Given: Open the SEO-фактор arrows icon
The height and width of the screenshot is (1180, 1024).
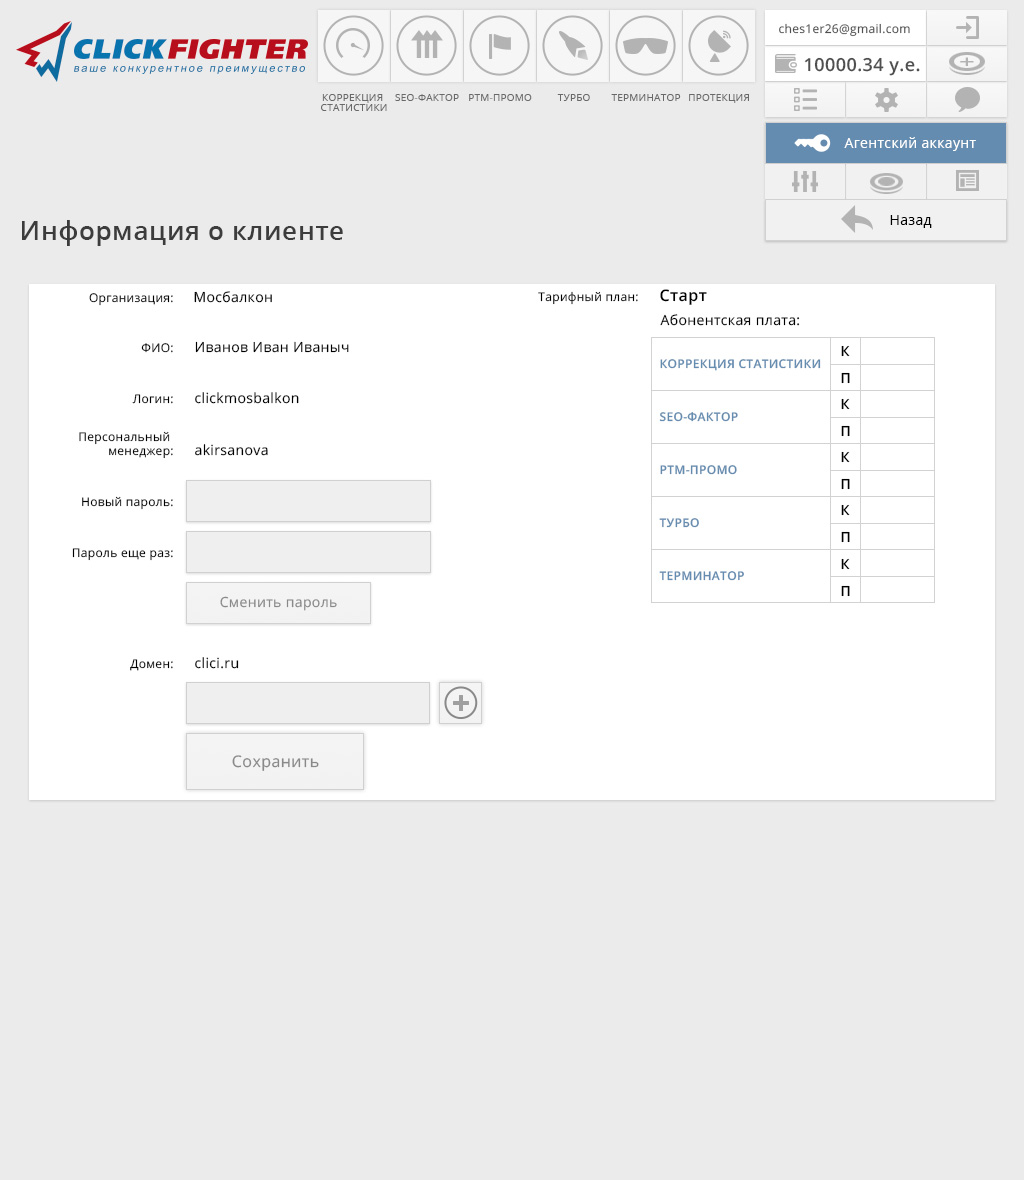Looking at the screenshot, I should (427, 46).
